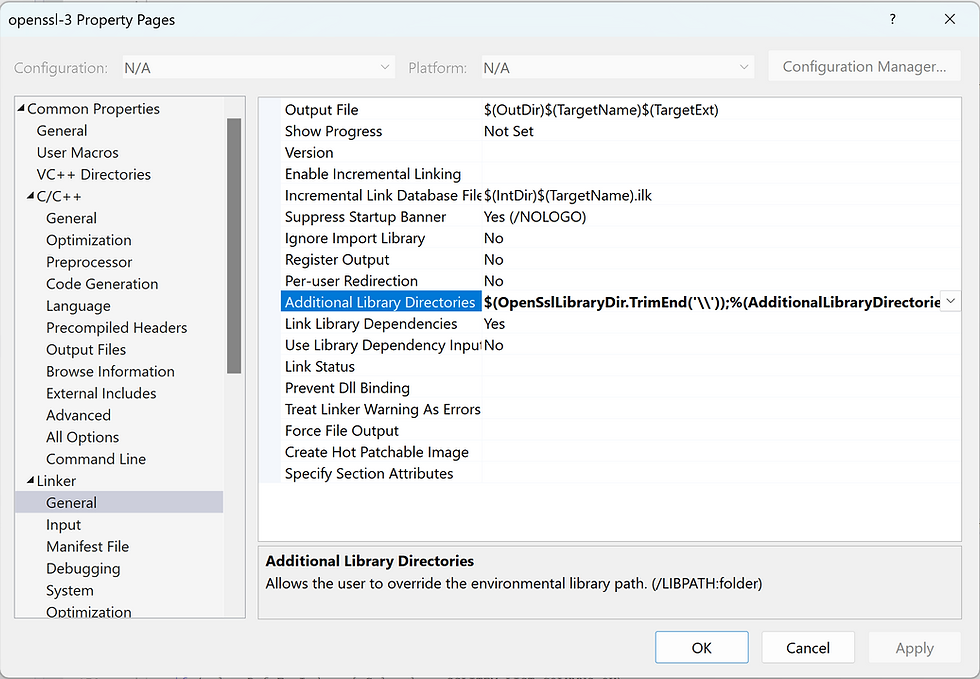Viewport: 980px width, 679px height.
Task: Open the Linker Debugging page
Action: click(83, 568)
